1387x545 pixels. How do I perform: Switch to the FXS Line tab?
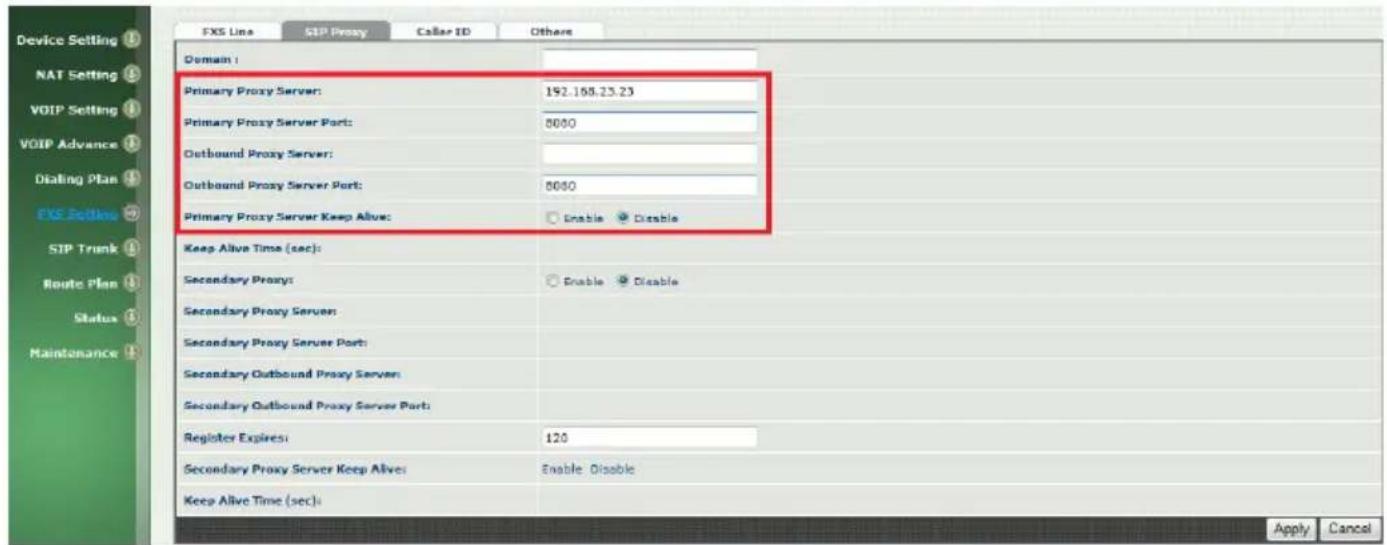click(227, 31)
